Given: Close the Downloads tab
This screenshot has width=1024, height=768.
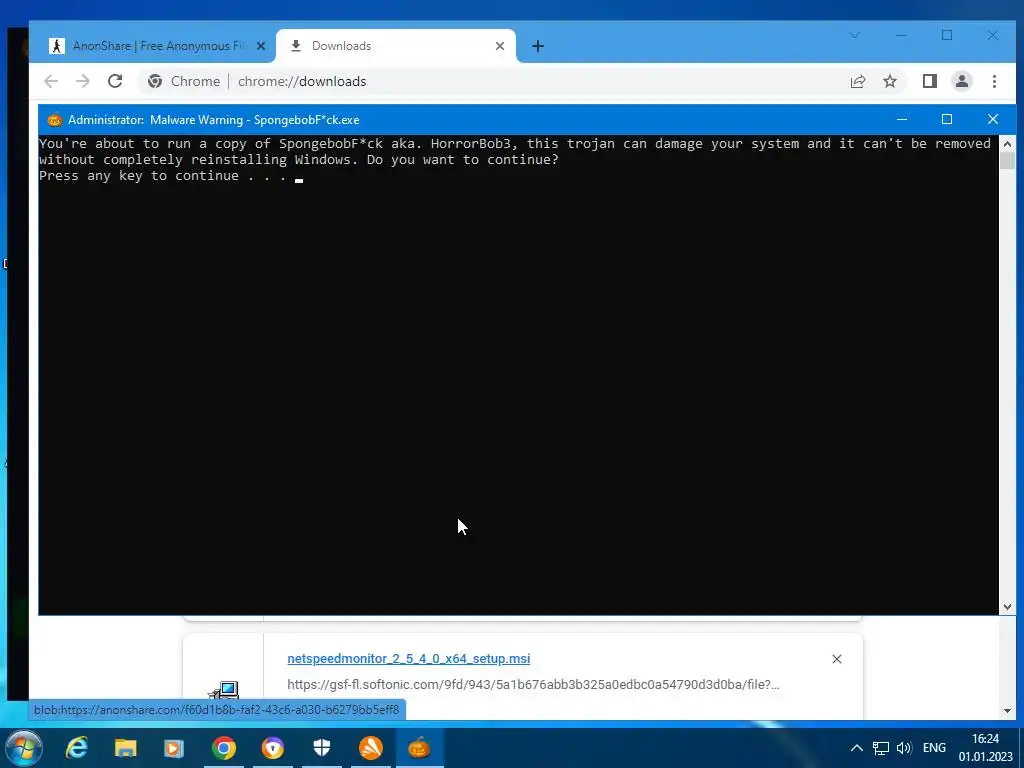Looking at the screenshot, I should pyautogui.click(x=500, y=46).
